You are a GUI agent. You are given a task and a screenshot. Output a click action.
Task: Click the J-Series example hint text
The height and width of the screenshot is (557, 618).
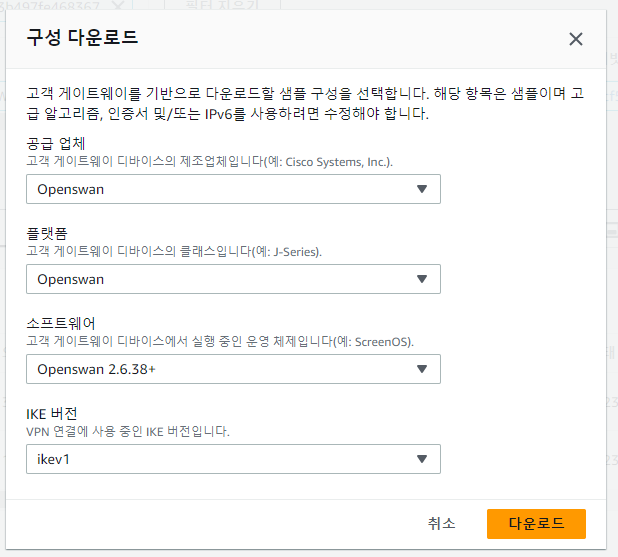(x=174, y=251)
